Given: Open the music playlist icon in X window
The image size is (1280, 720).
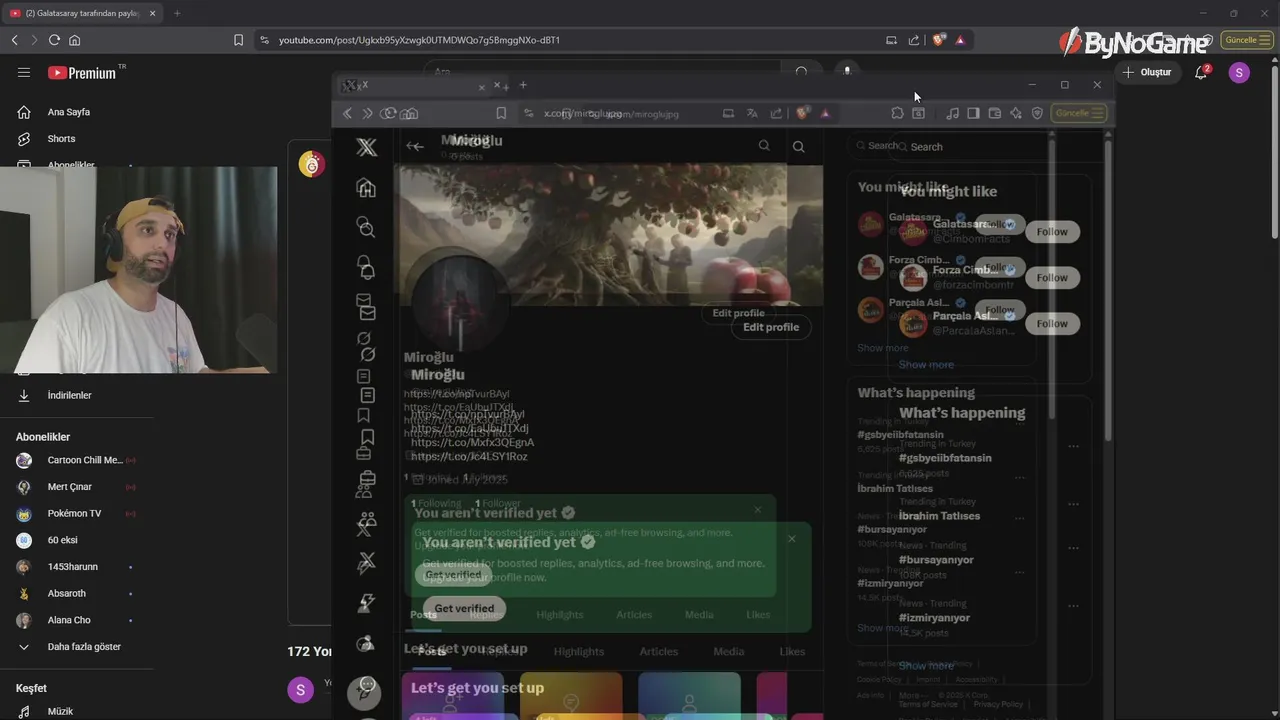Looking at the screenshot, I should [x=952, y=113].
